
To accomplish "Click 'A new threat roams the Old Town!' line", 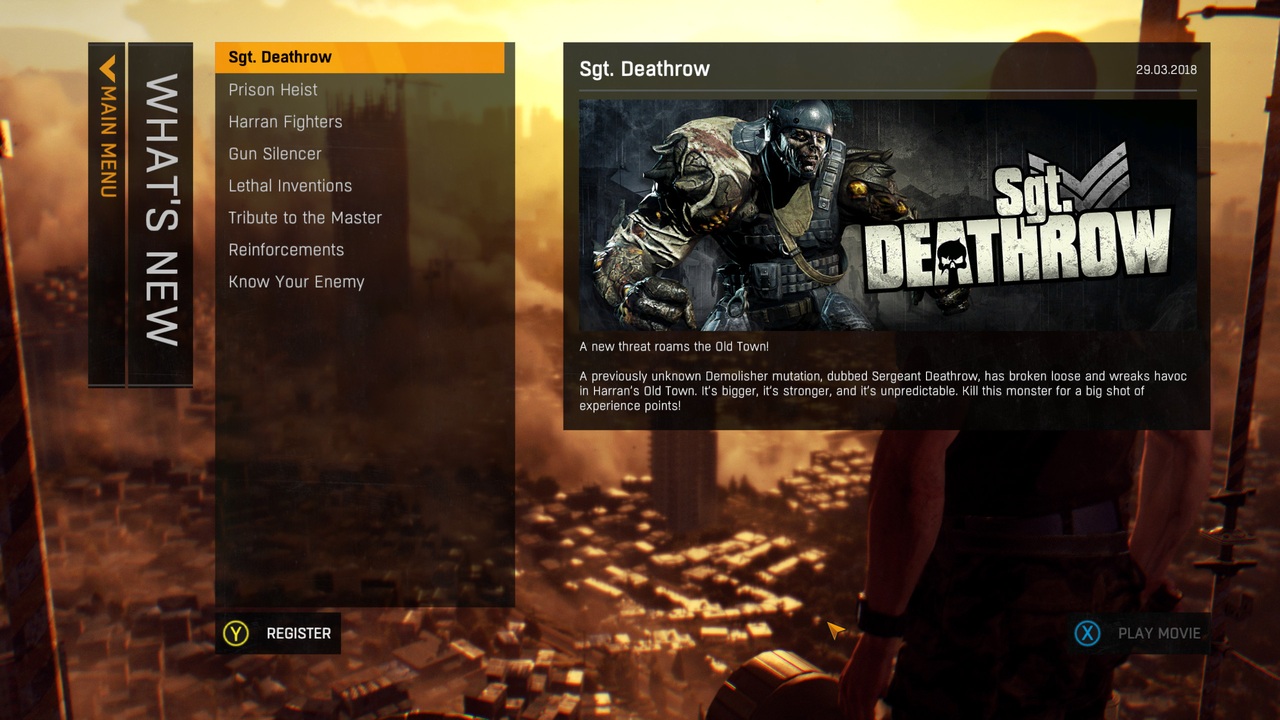I will tap(674, 347).
